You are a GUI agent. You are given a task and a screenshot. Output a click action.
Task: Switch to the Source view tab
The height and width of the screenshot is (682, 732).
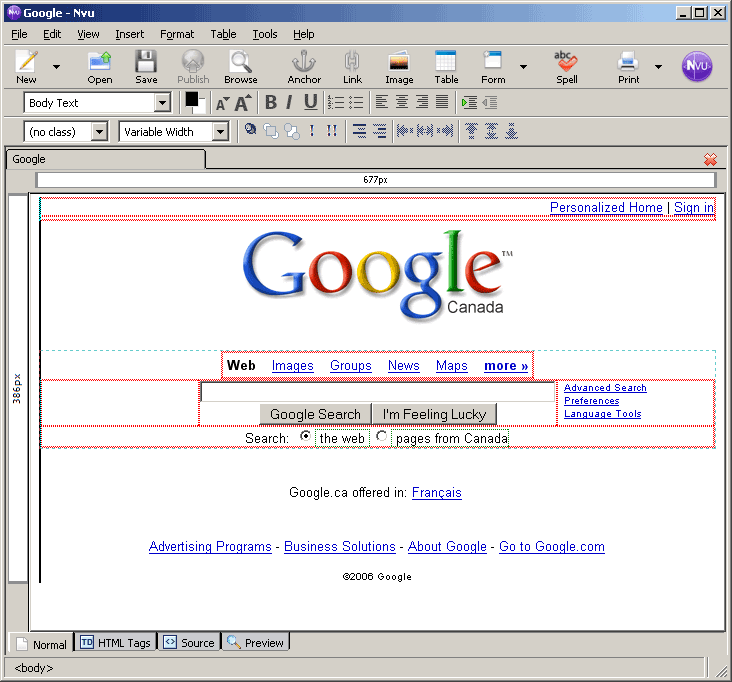[189, 643]
